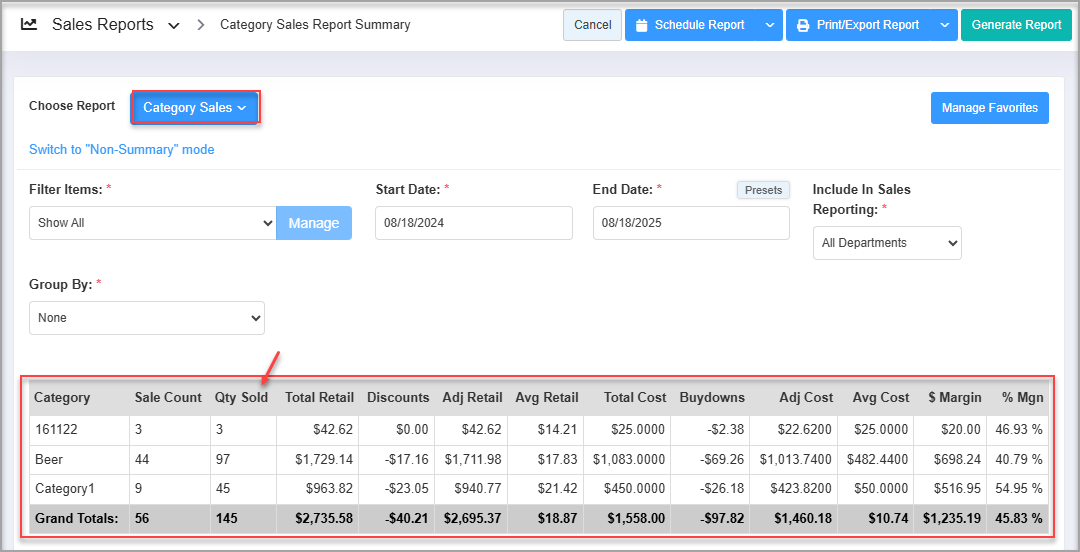Click the Start Date input field

(473, 223)
